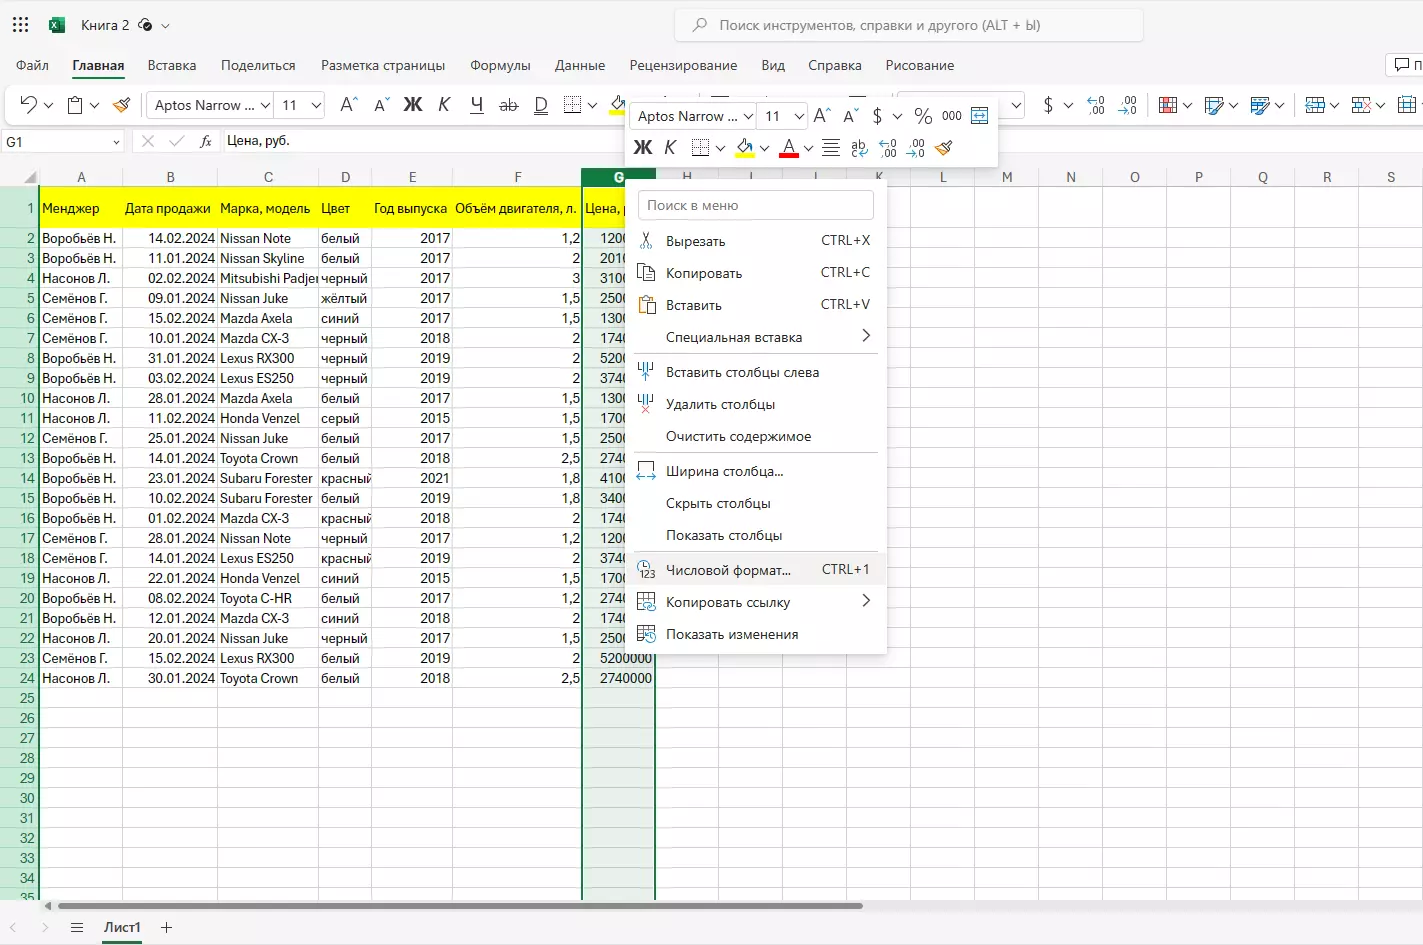Click merge cells icon in mini toolbar
The height and width of the screenshot is (945, 1423).
click(x=979, y=116)
